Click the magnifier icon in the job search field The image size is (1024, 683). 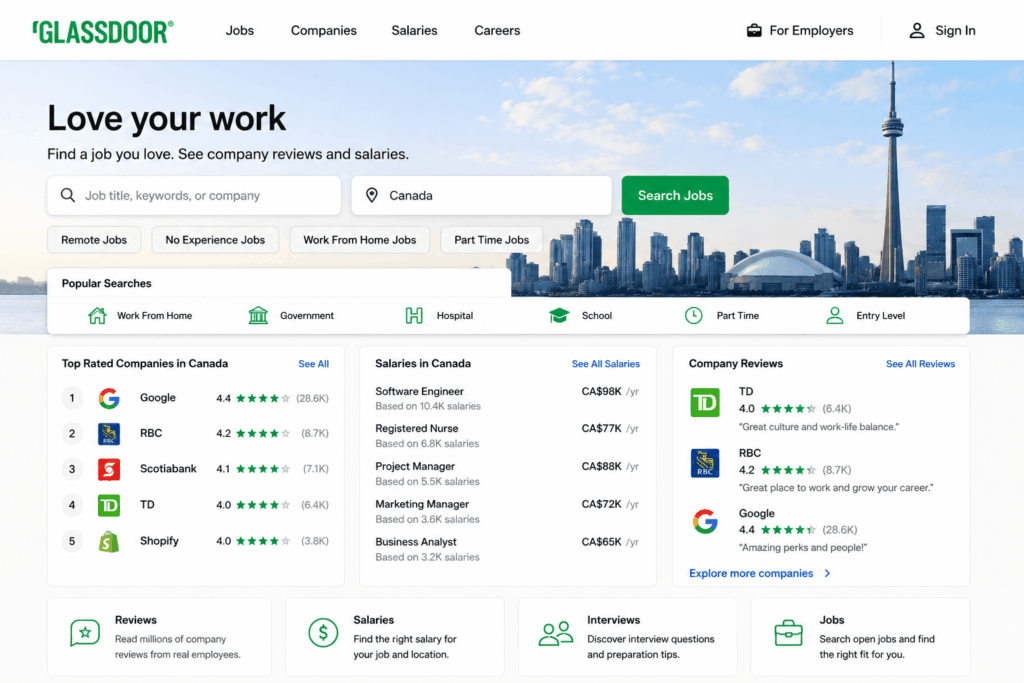[x=68, y=195]
